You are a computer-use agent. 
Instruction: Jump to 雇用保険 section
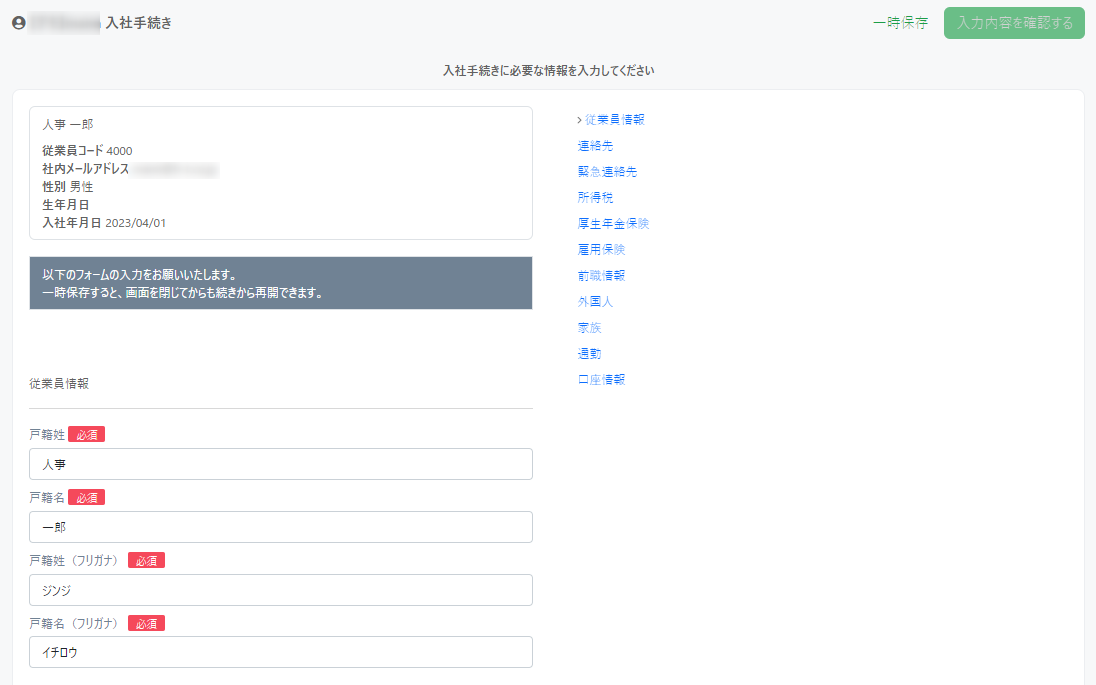(601, 250)
